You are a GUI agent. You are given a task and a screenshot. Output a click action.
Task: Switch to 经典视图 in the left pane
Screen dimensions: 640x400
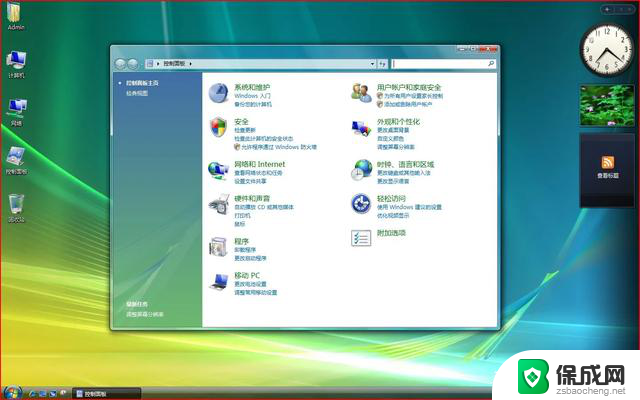click(x=137, y=93)
